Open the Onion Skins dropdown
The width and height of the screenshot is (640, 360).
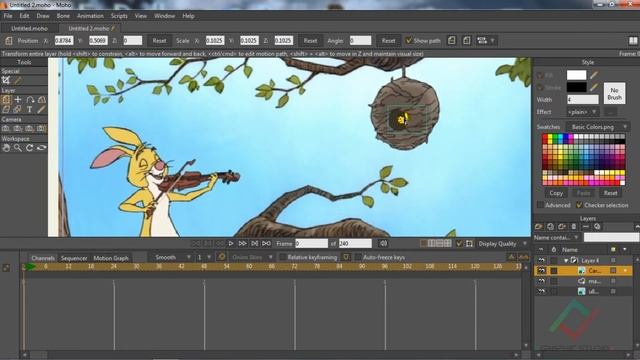coord(252,257)
